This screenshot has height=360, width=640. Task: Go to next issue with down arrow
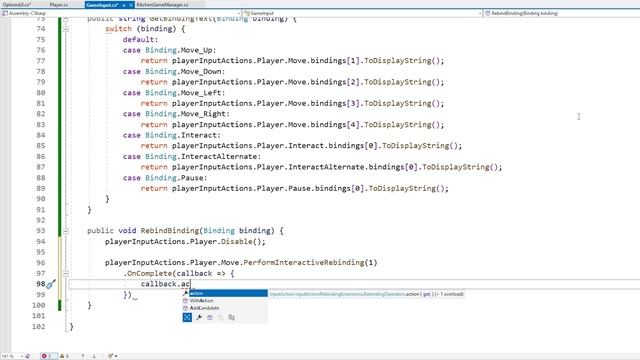point(94,356)
